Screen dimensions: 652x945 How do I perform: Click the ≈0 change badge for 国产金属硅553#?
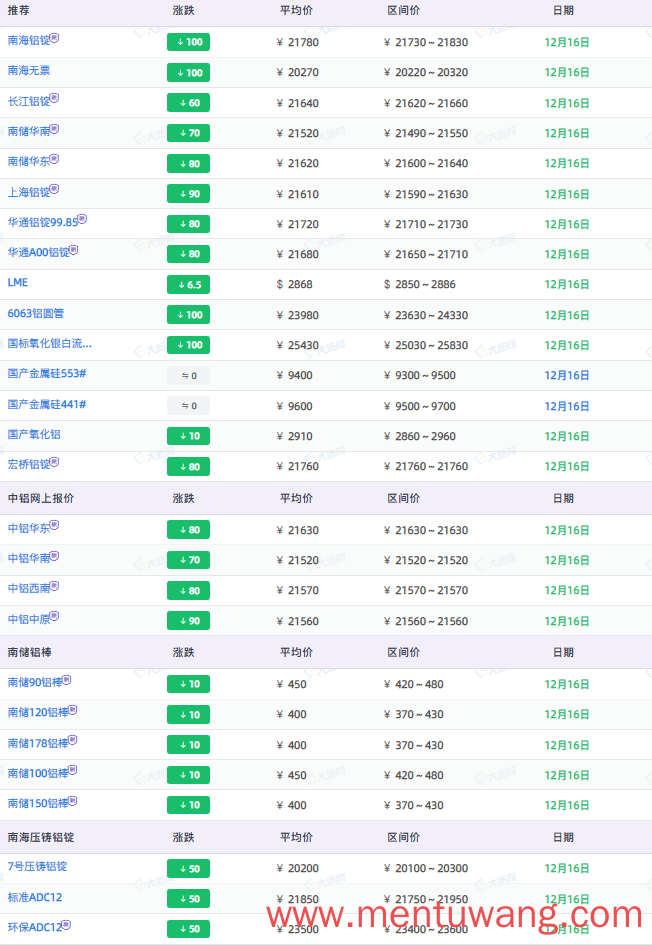pos(189,375)
